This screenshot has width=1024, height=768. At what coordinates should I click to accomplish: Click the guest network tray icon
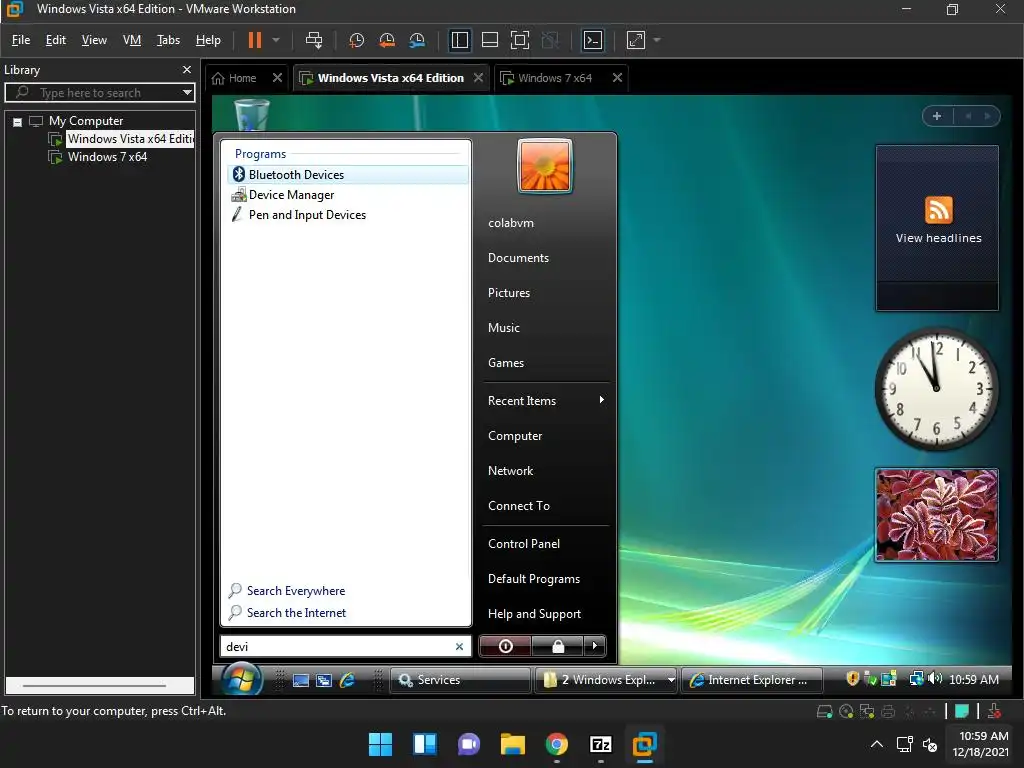tap(916, 679)
